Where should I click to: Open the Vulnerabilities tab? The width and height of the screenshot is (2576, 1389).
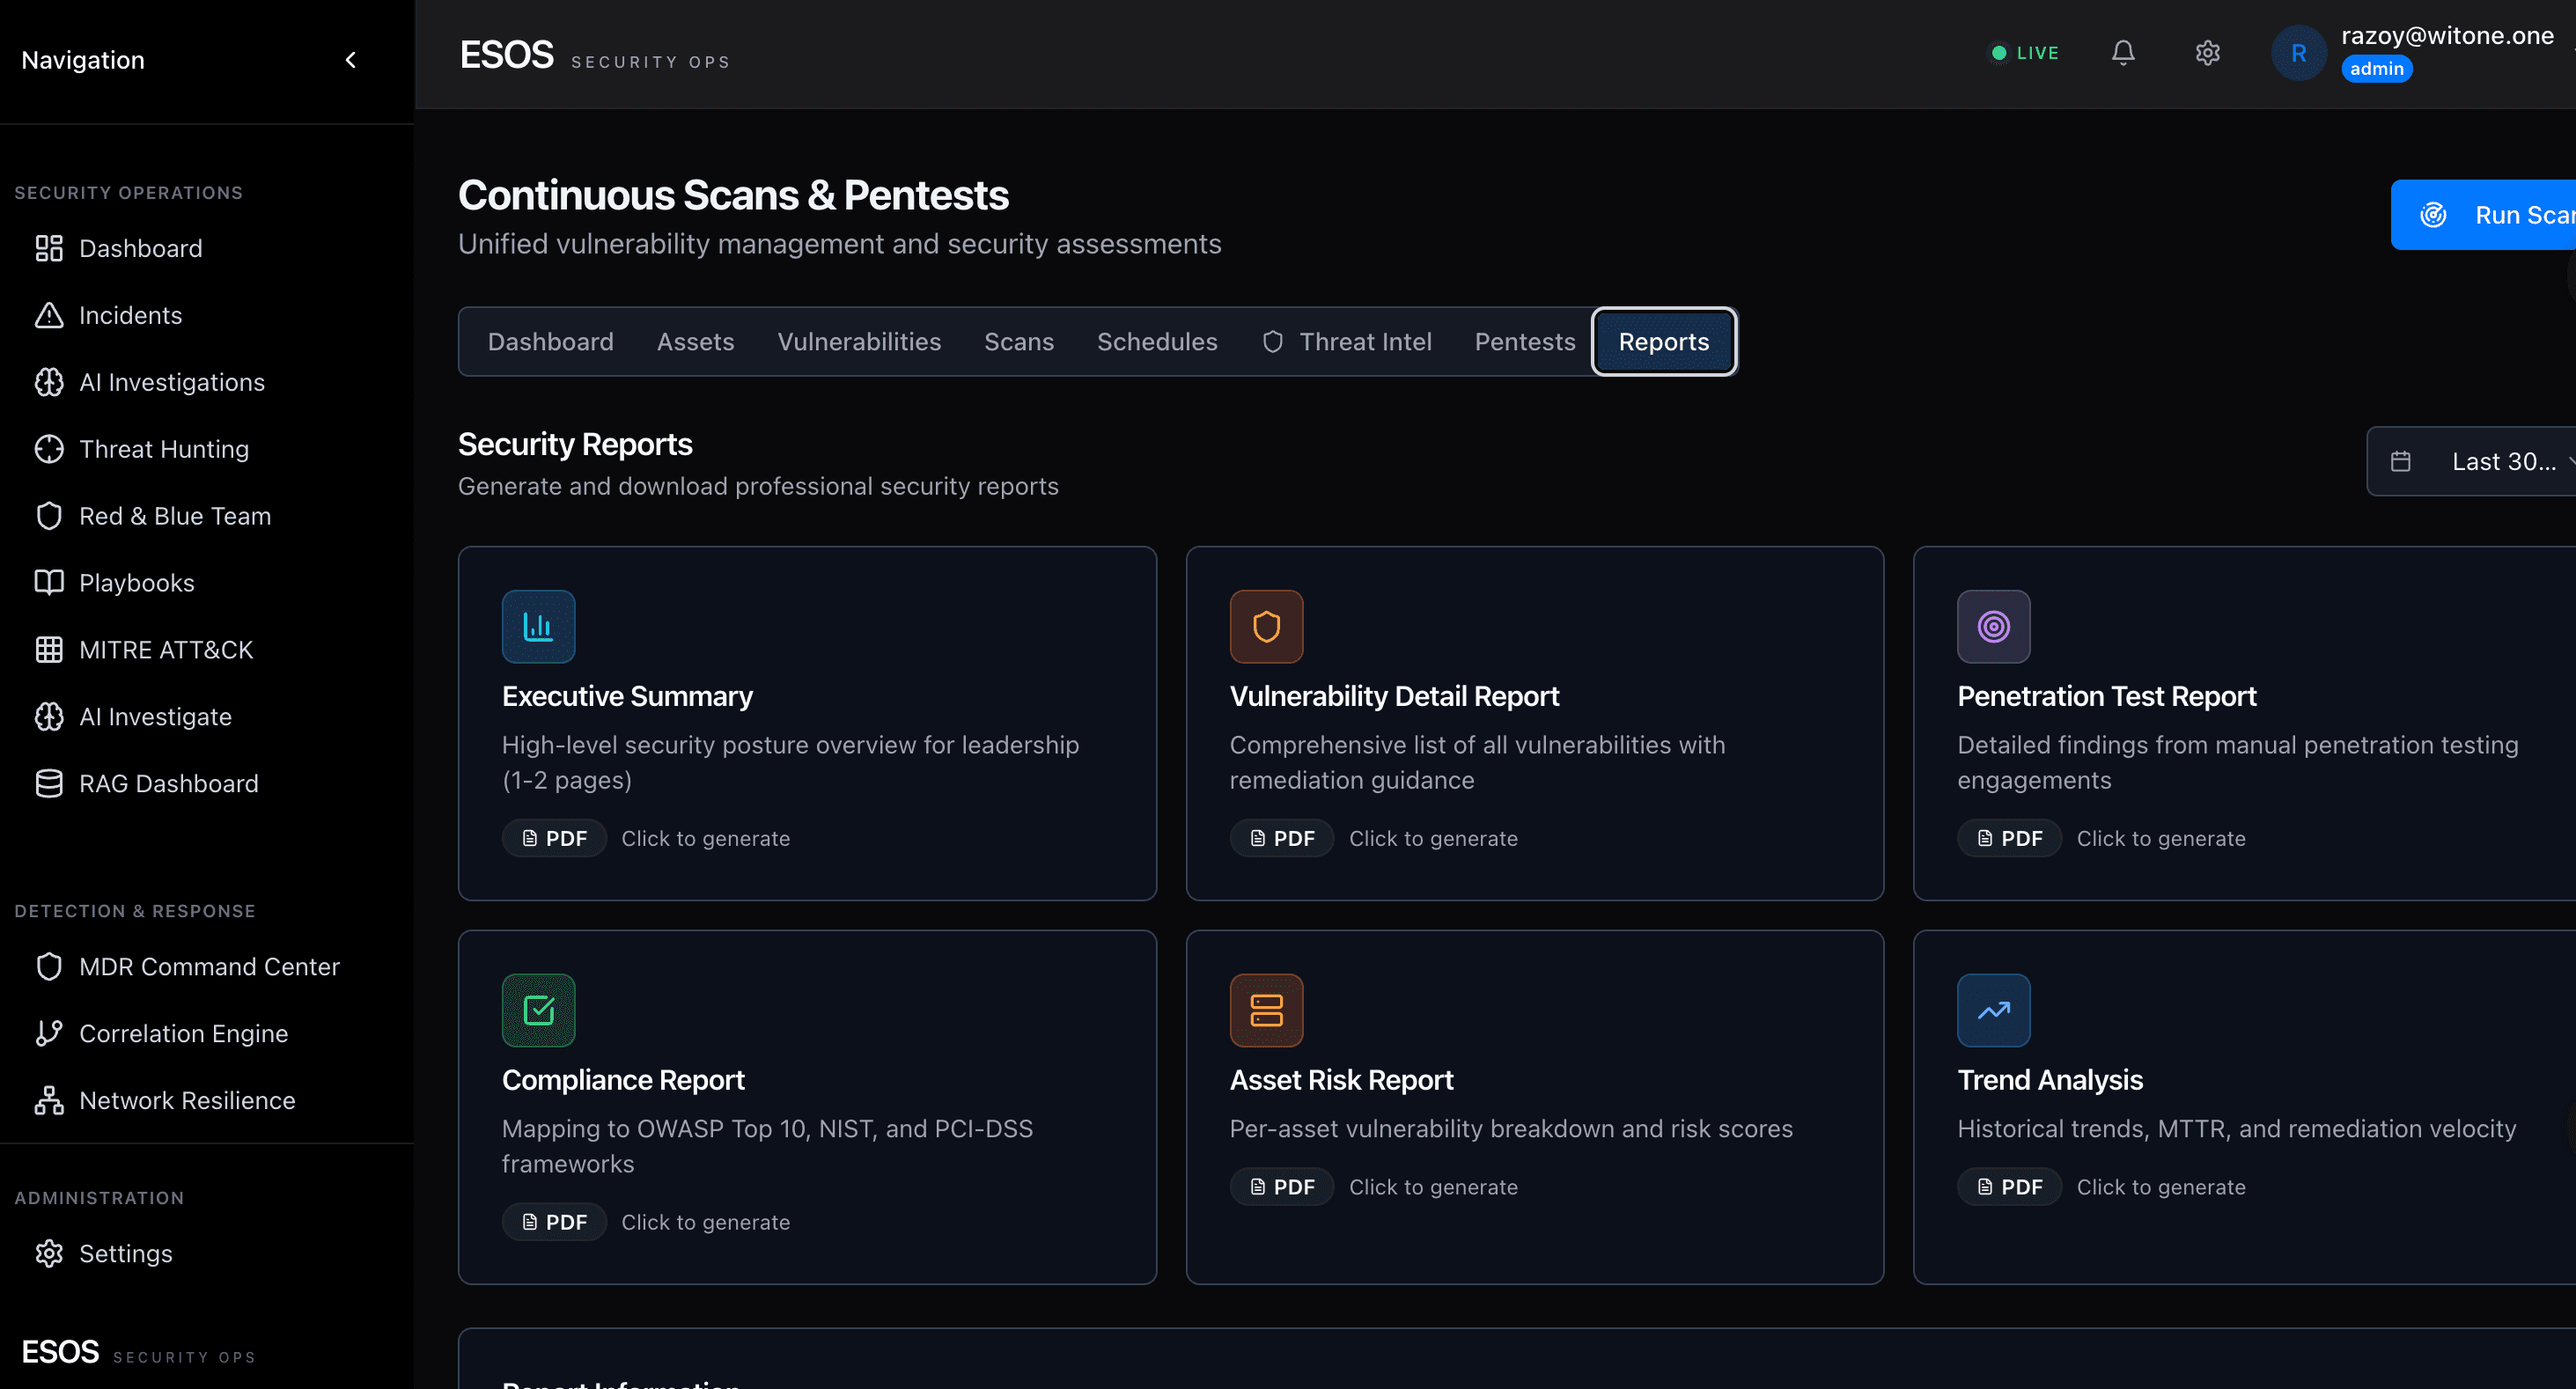click(x=859, y=342)
